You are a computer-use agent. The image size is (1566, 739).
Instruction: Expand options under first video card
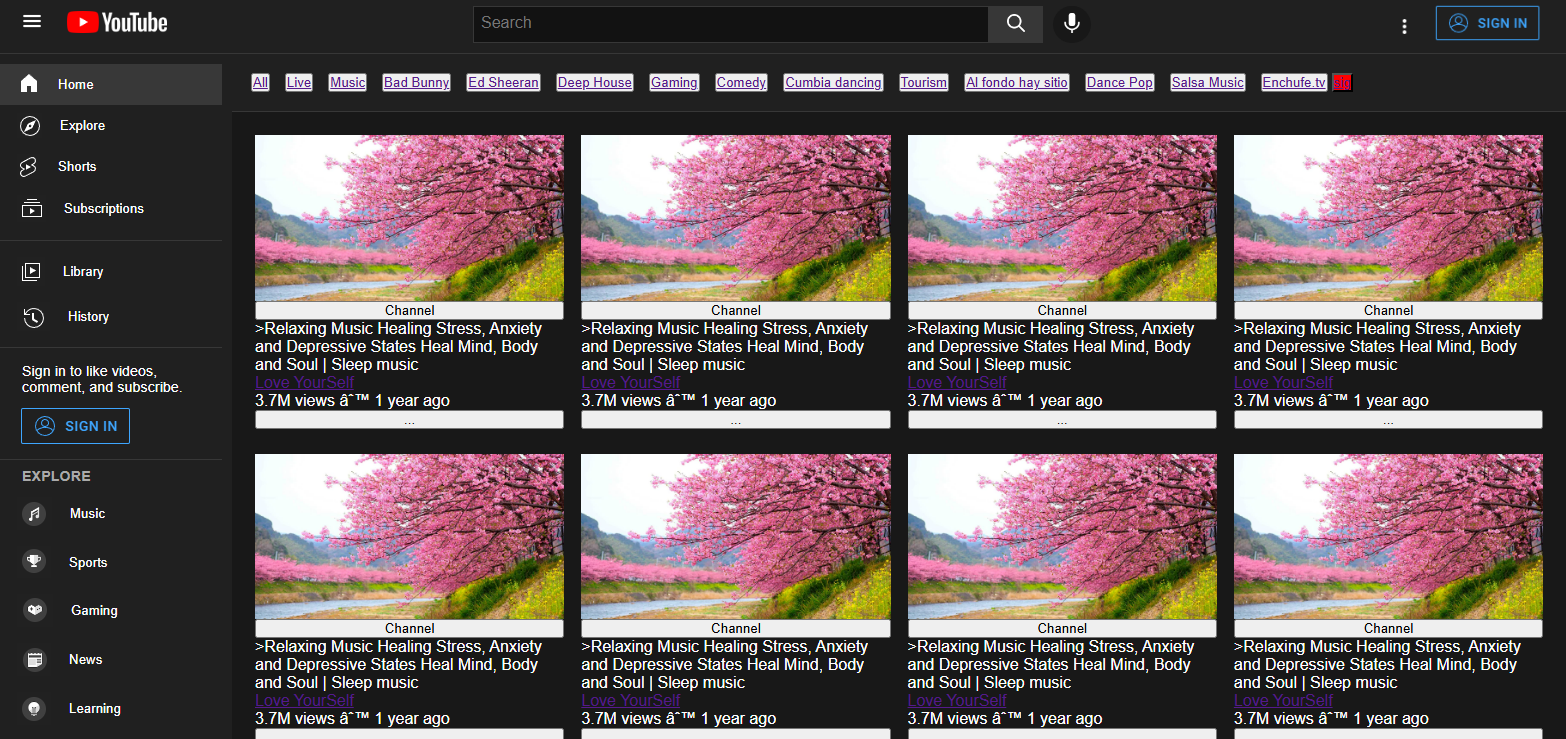(409, 420)
